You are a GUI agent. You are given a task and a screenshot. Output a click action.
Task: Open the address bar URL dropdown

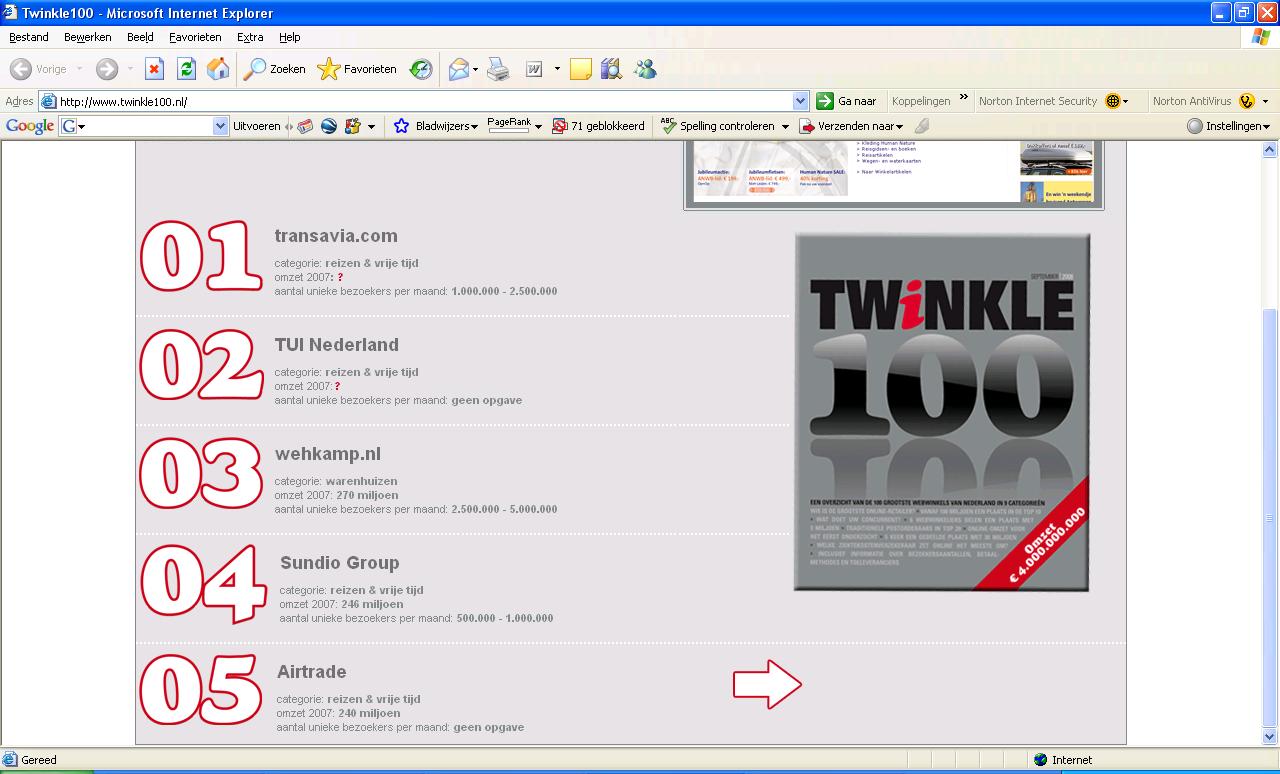(800, 101)
